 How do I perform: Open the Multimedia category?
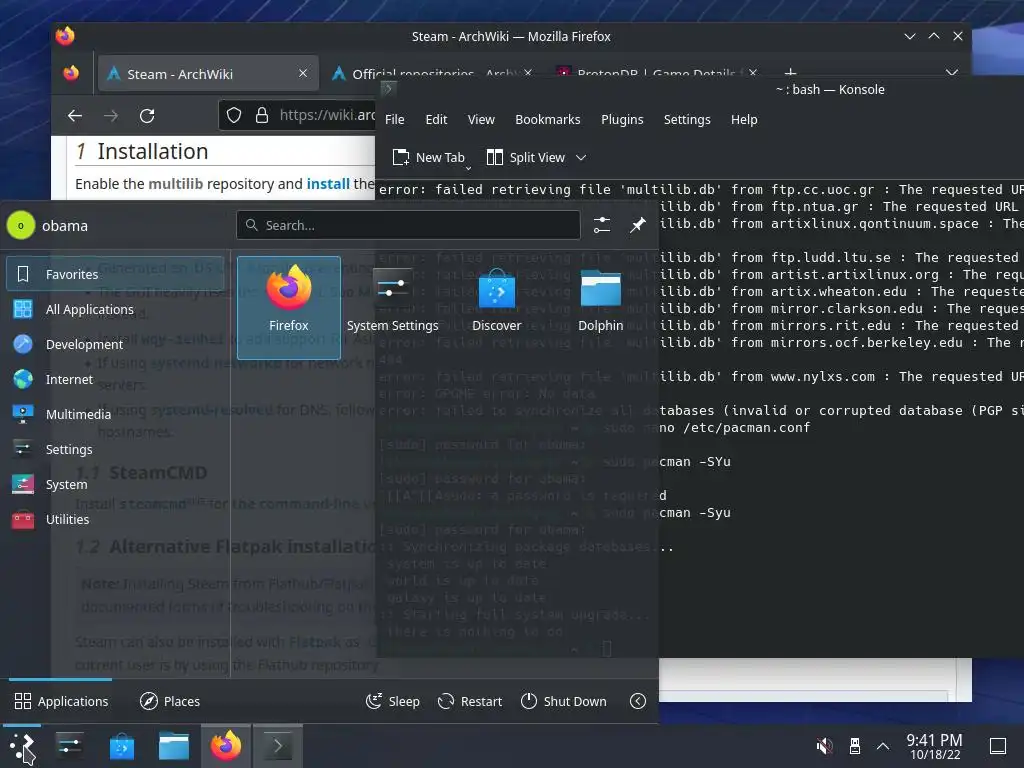(115, 414)
